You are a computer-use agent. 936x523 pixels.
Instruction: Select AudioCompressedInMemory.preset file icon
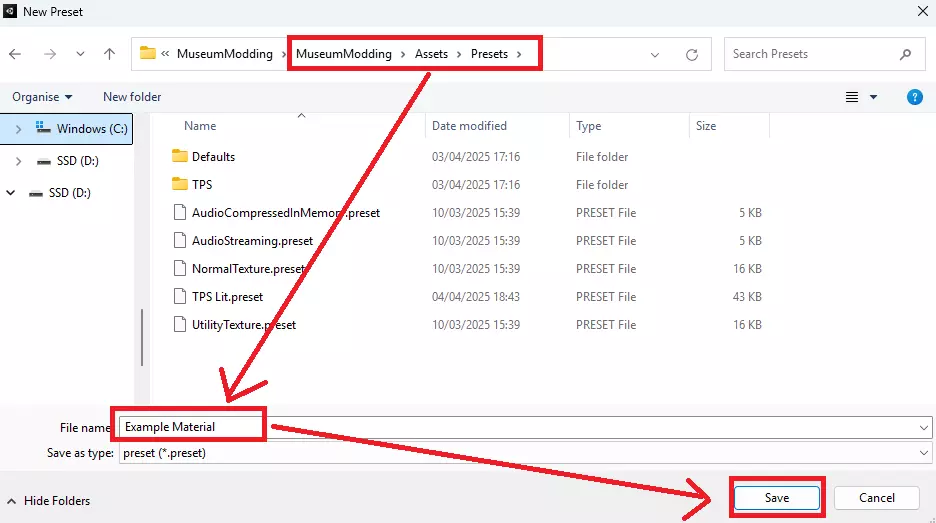[x=180, y=213]
